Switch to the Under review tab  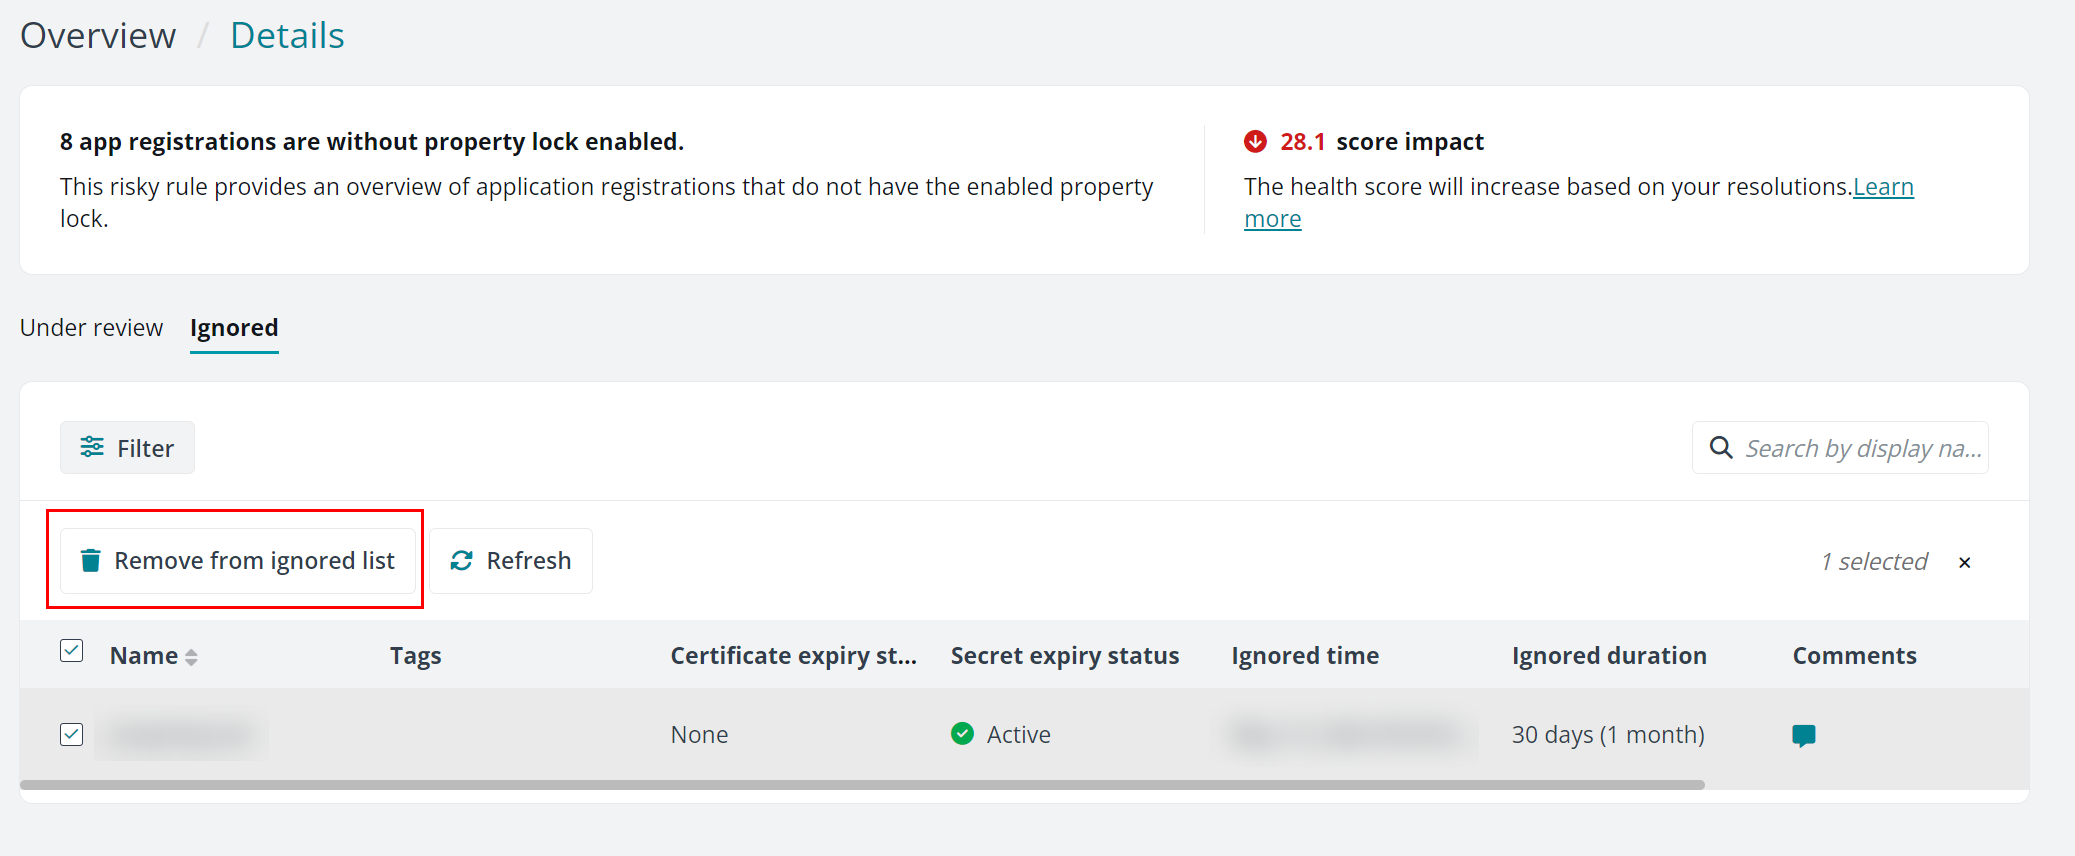pos(91,328)
